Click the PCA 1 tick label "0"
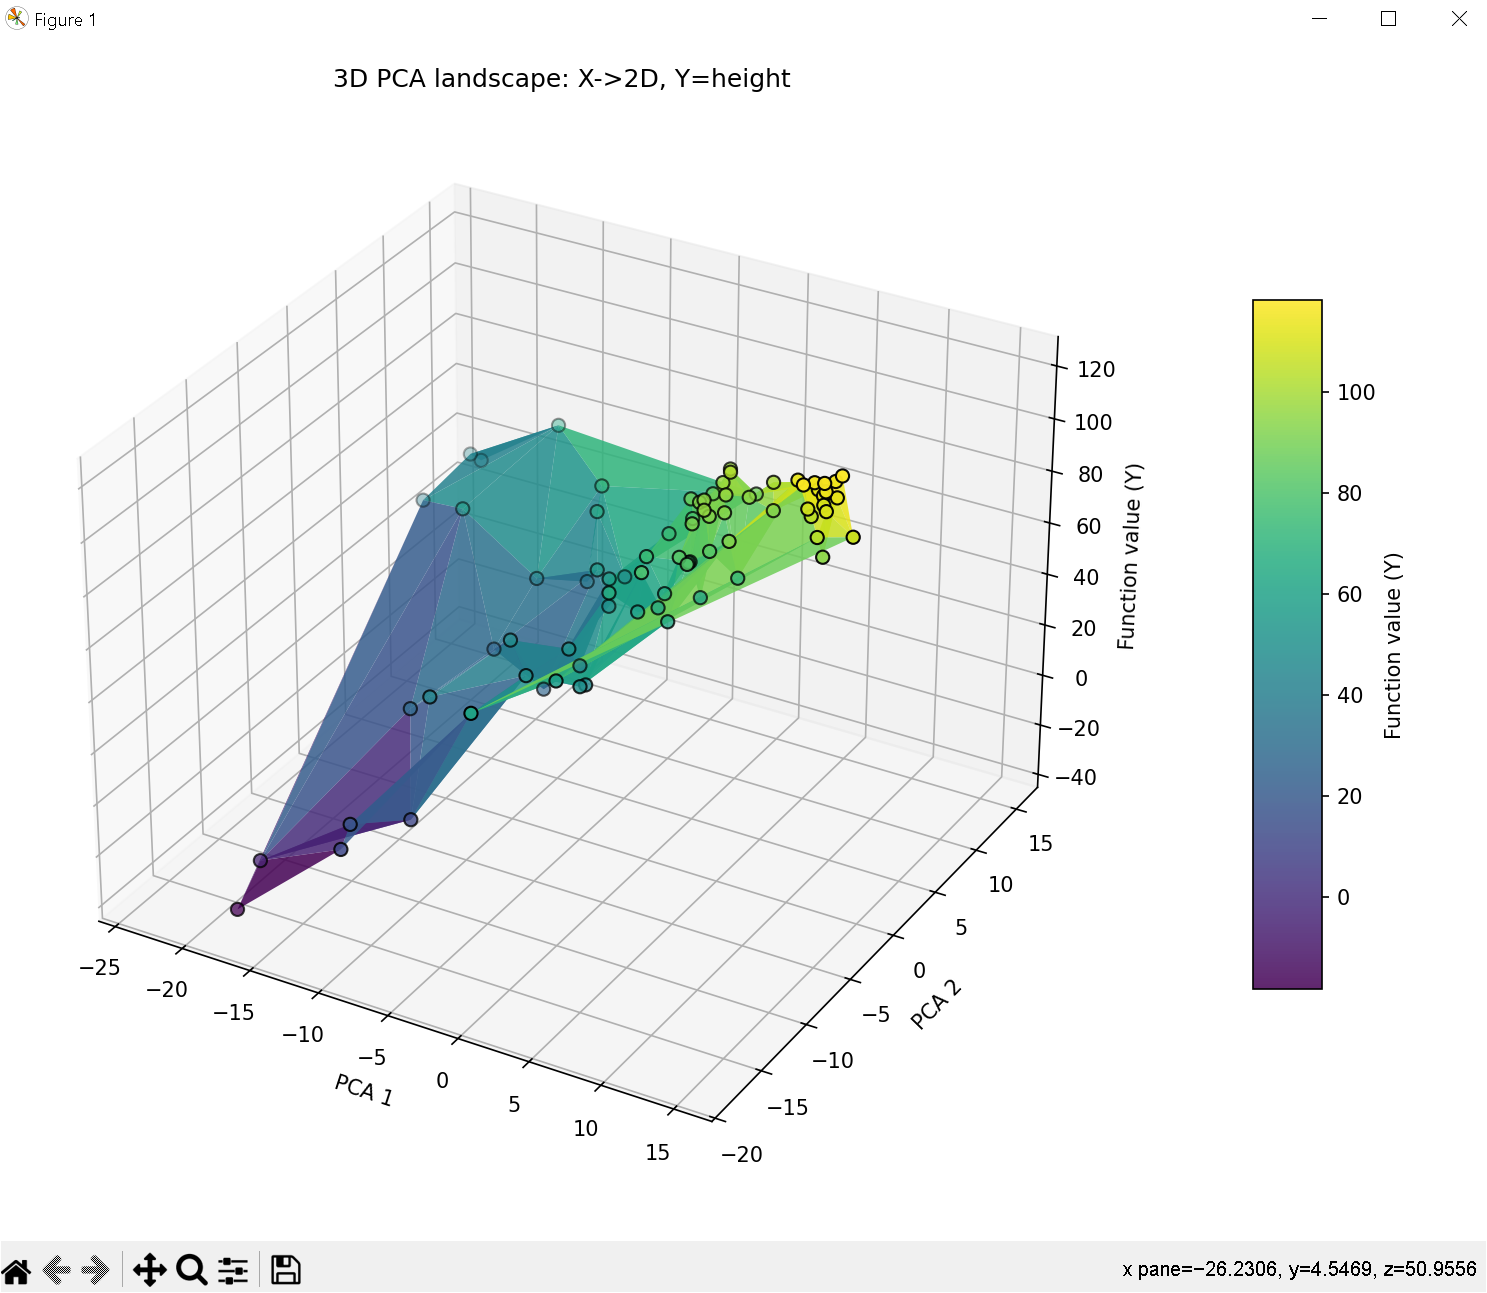The width and height of the screenshot is (1487, 1293). 443,1080
